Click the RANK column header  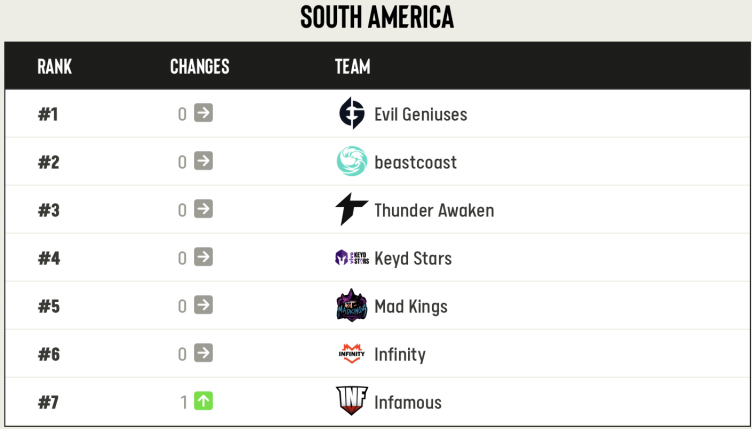(55, 67)
